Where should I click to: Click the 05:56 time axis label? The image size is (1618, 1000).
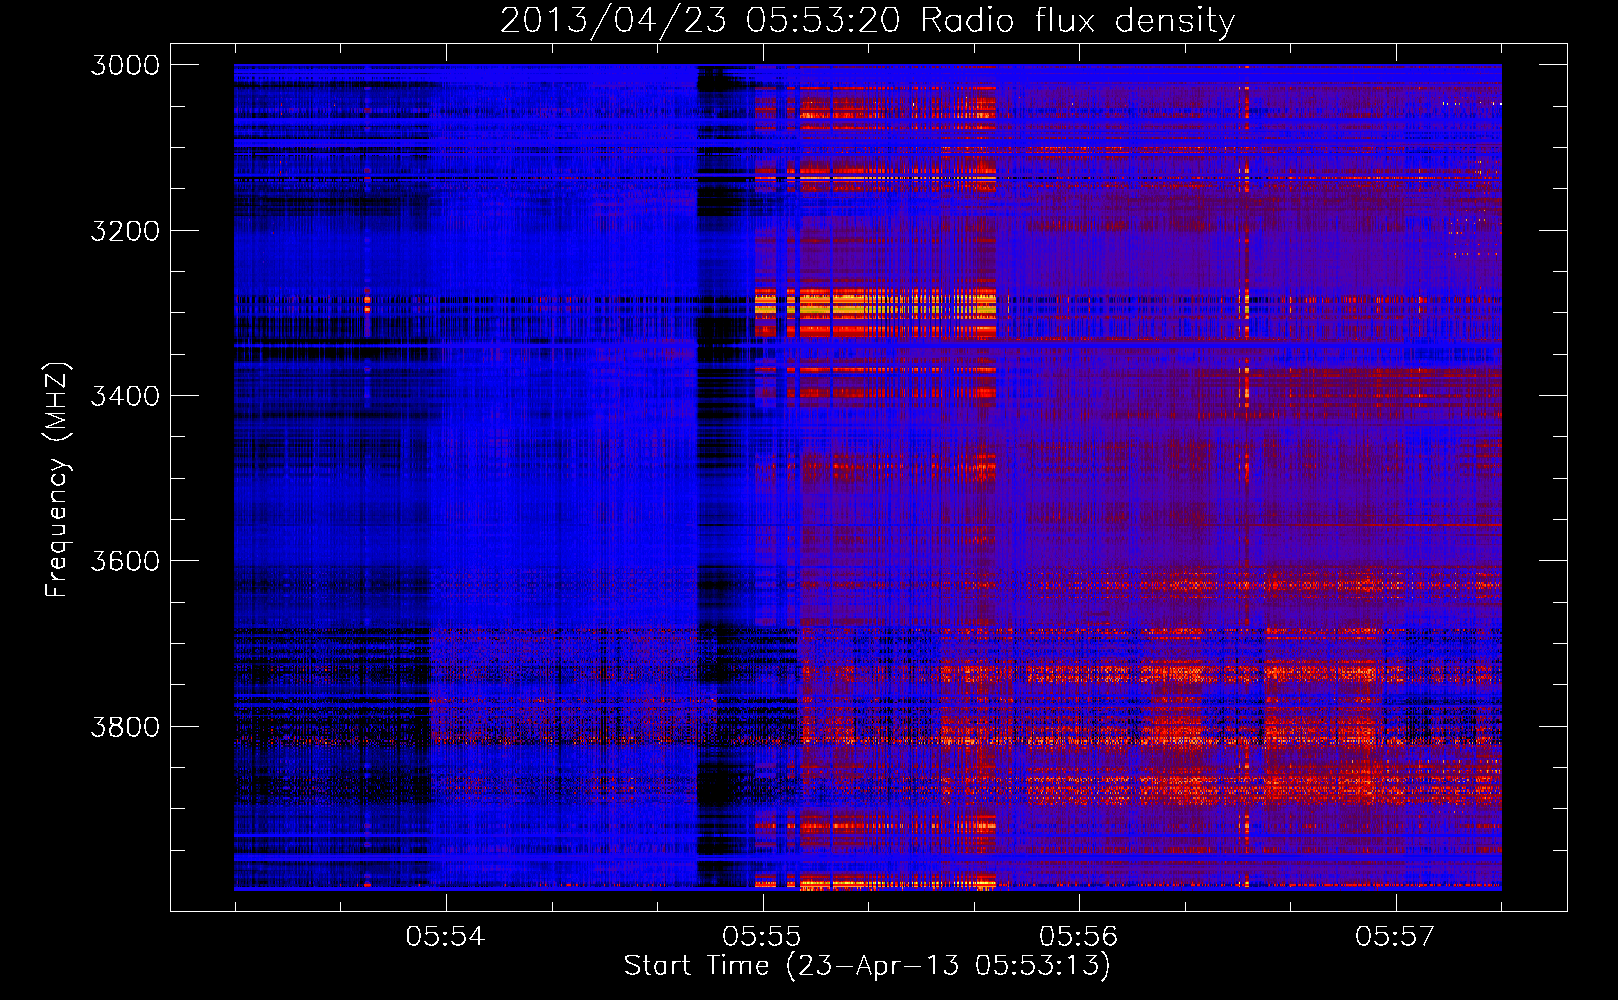[x=1078, y=936]
